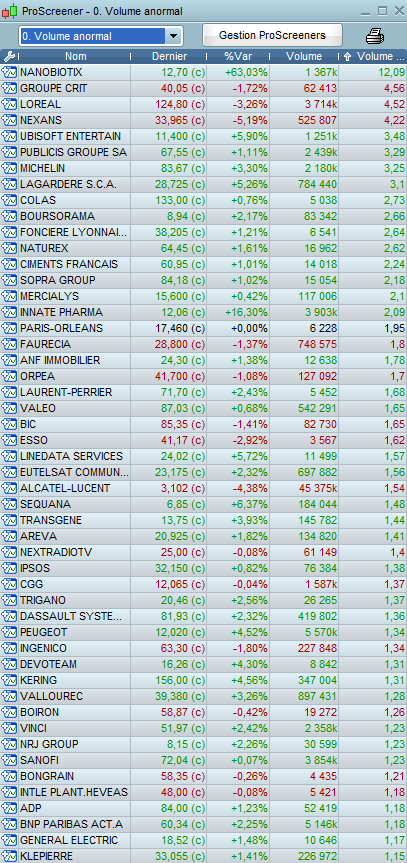Click ADP in the list
Screen dimensions: 407x863
point(30,808)
